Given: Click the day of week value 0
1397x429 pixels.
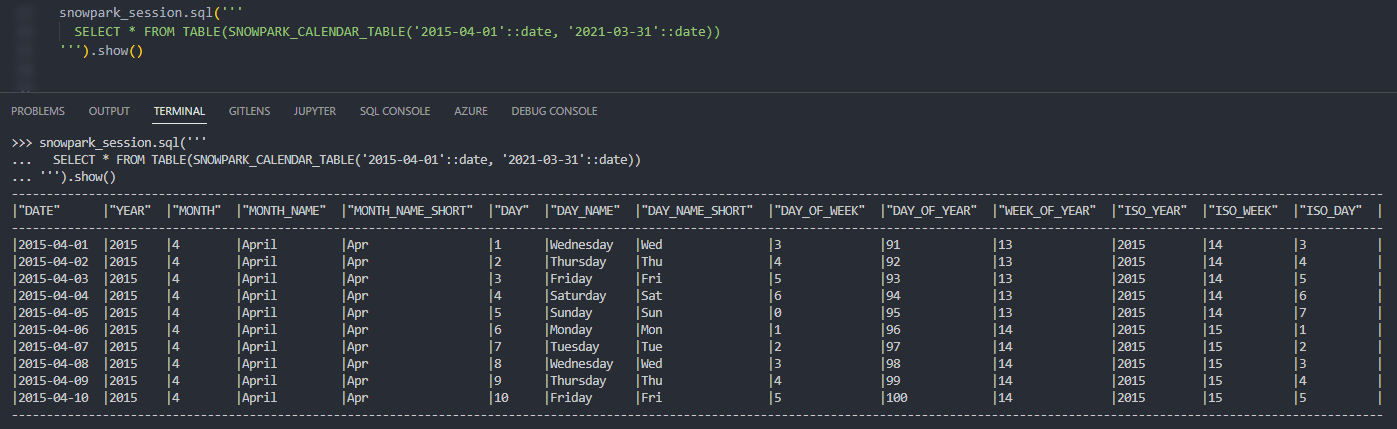Looking at the screenshot, I should (777, 312).
